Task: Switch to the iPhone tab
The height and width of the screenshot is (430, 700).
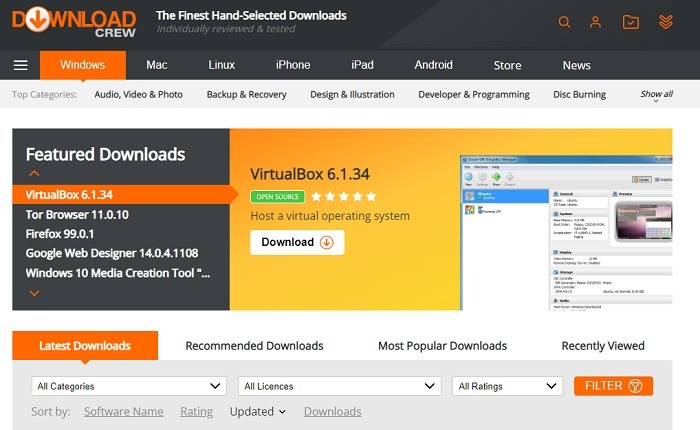Action: (293, 65)
